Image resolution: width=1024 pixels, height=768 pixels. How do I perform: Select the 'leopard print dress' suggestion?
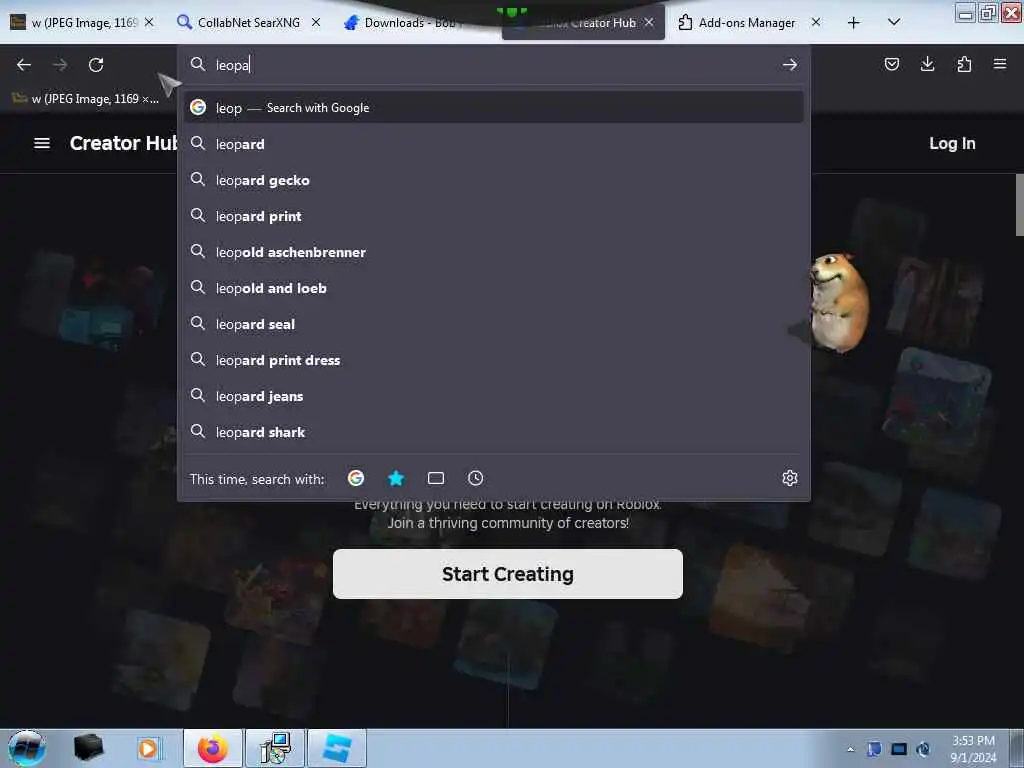tap(494, 360)
